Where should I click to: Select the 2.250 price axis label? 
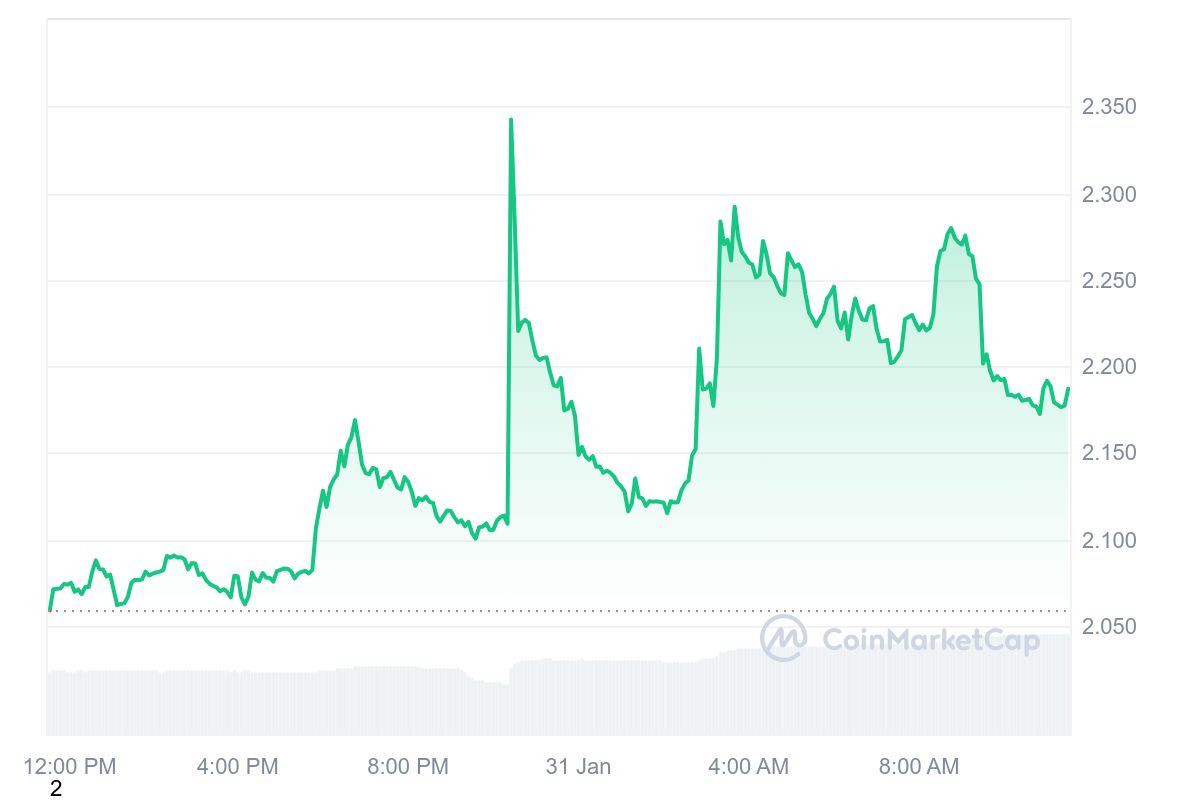click(1108, 281)
